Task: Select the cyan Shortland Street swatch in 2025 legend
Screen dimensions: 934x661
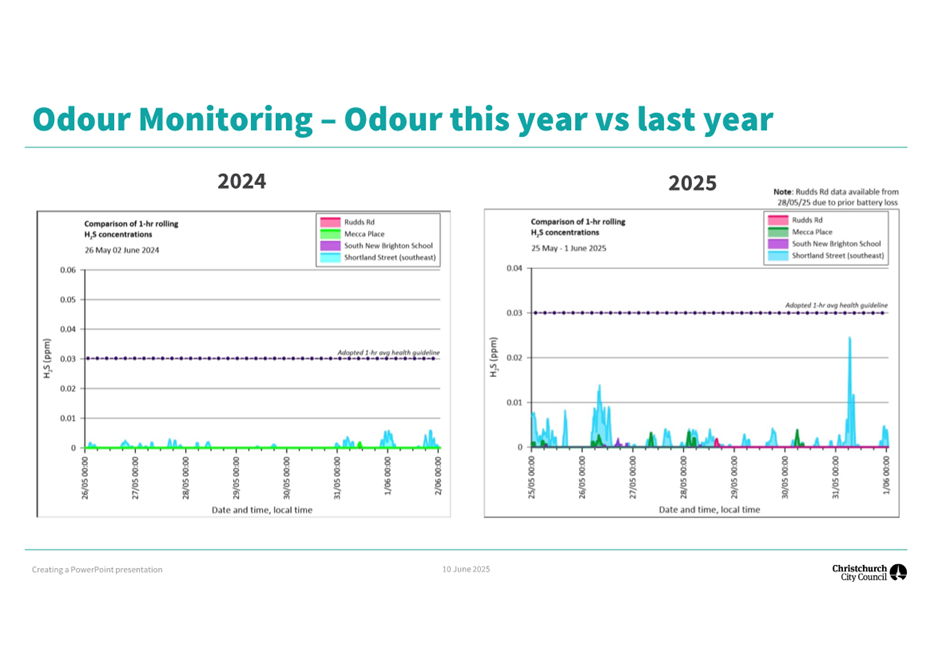Action: click(778, 256)
